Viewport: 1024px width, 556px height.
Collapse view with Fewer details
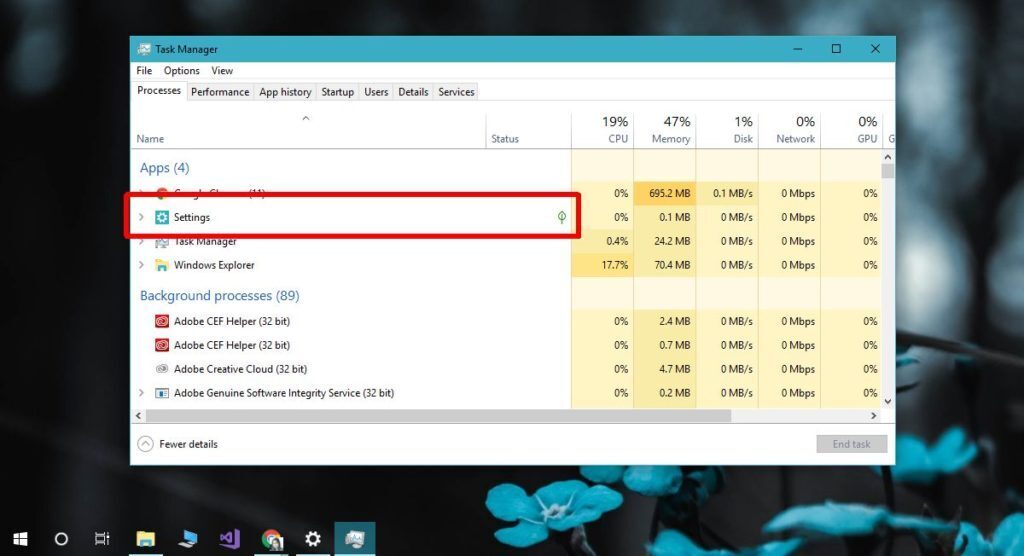coord(178,444)
